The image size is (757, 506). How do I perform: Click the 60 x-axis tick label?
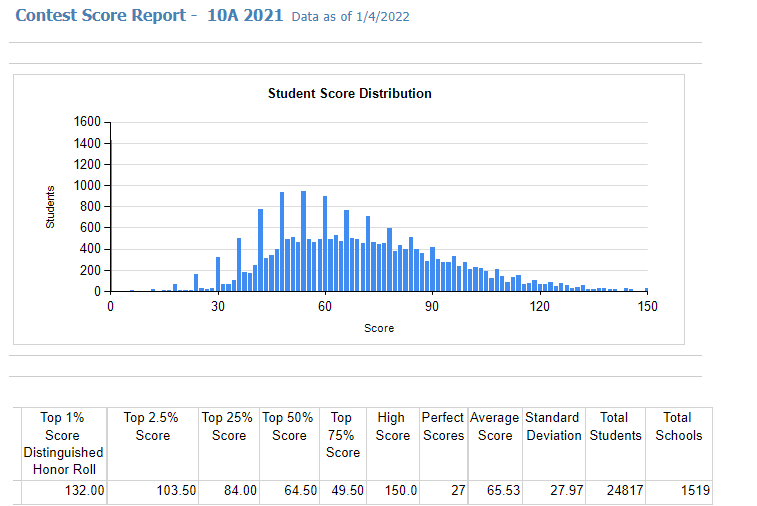tap(325, 307)
